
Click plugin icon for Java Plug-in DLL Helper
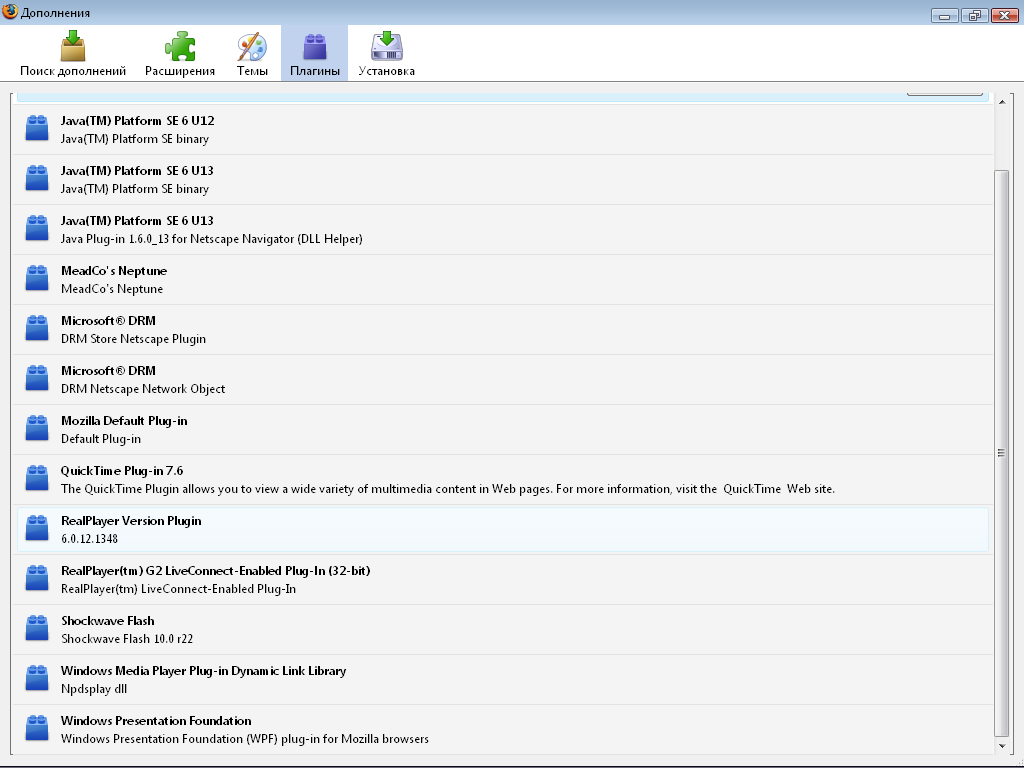point(37,228)
